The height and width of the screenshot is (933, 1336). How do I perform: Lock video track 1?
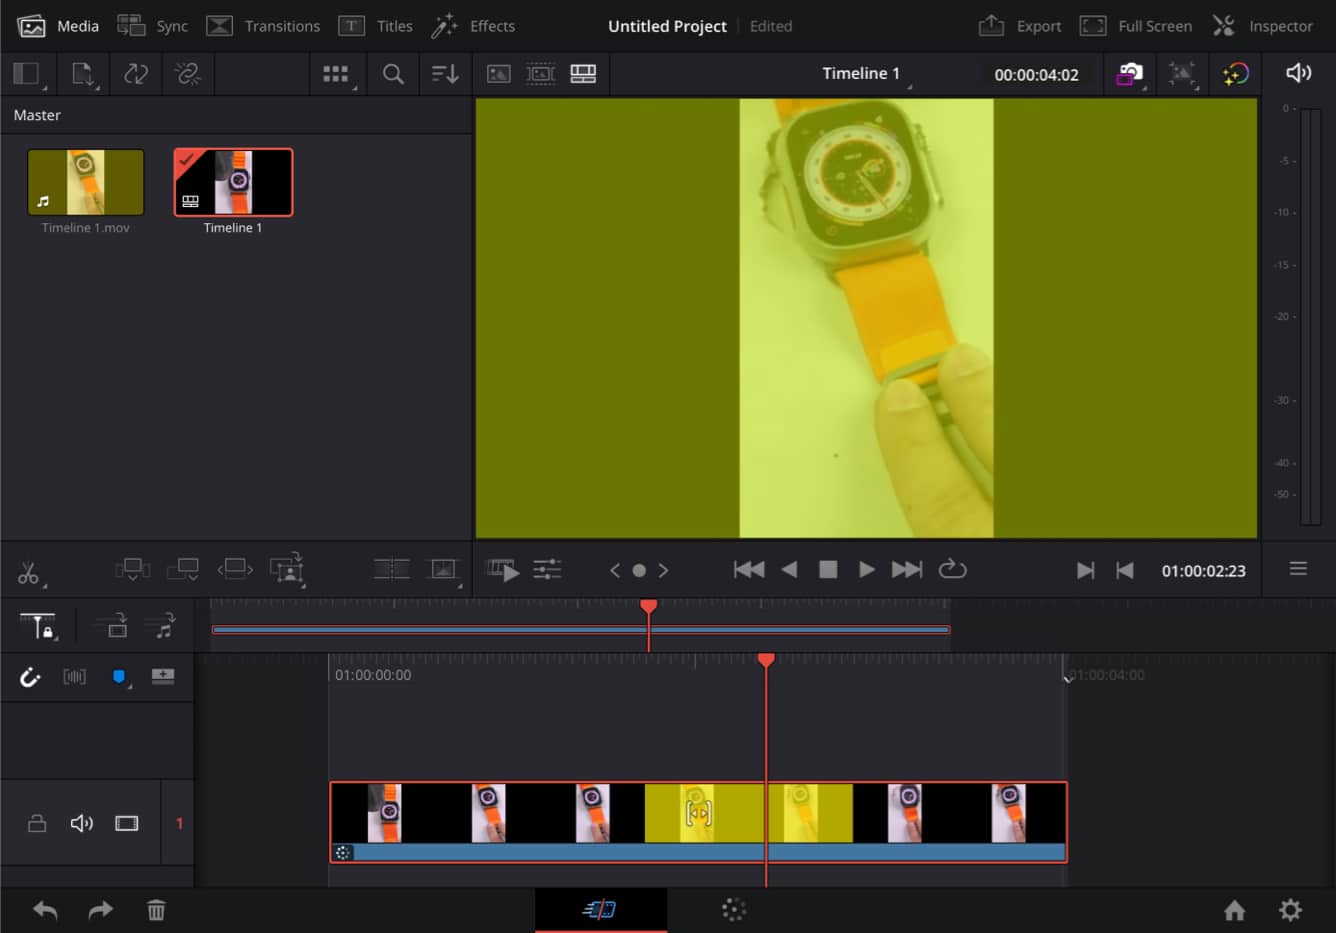(x=37, y=823)
